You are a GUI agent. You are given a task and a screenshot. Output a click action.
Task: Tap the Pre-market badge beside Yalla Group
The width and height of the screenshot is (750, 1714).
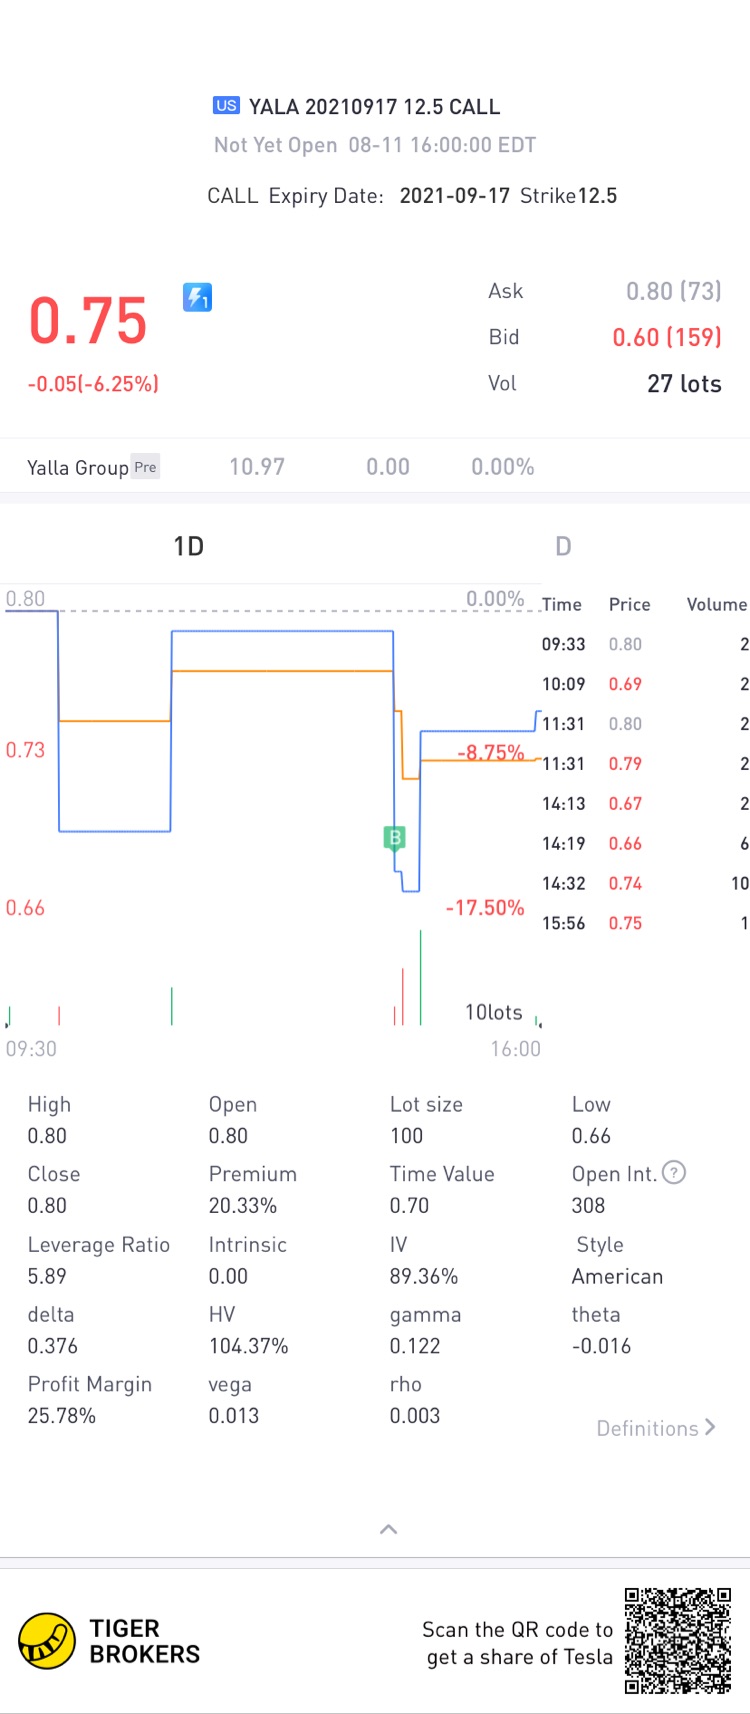(146, 467)
